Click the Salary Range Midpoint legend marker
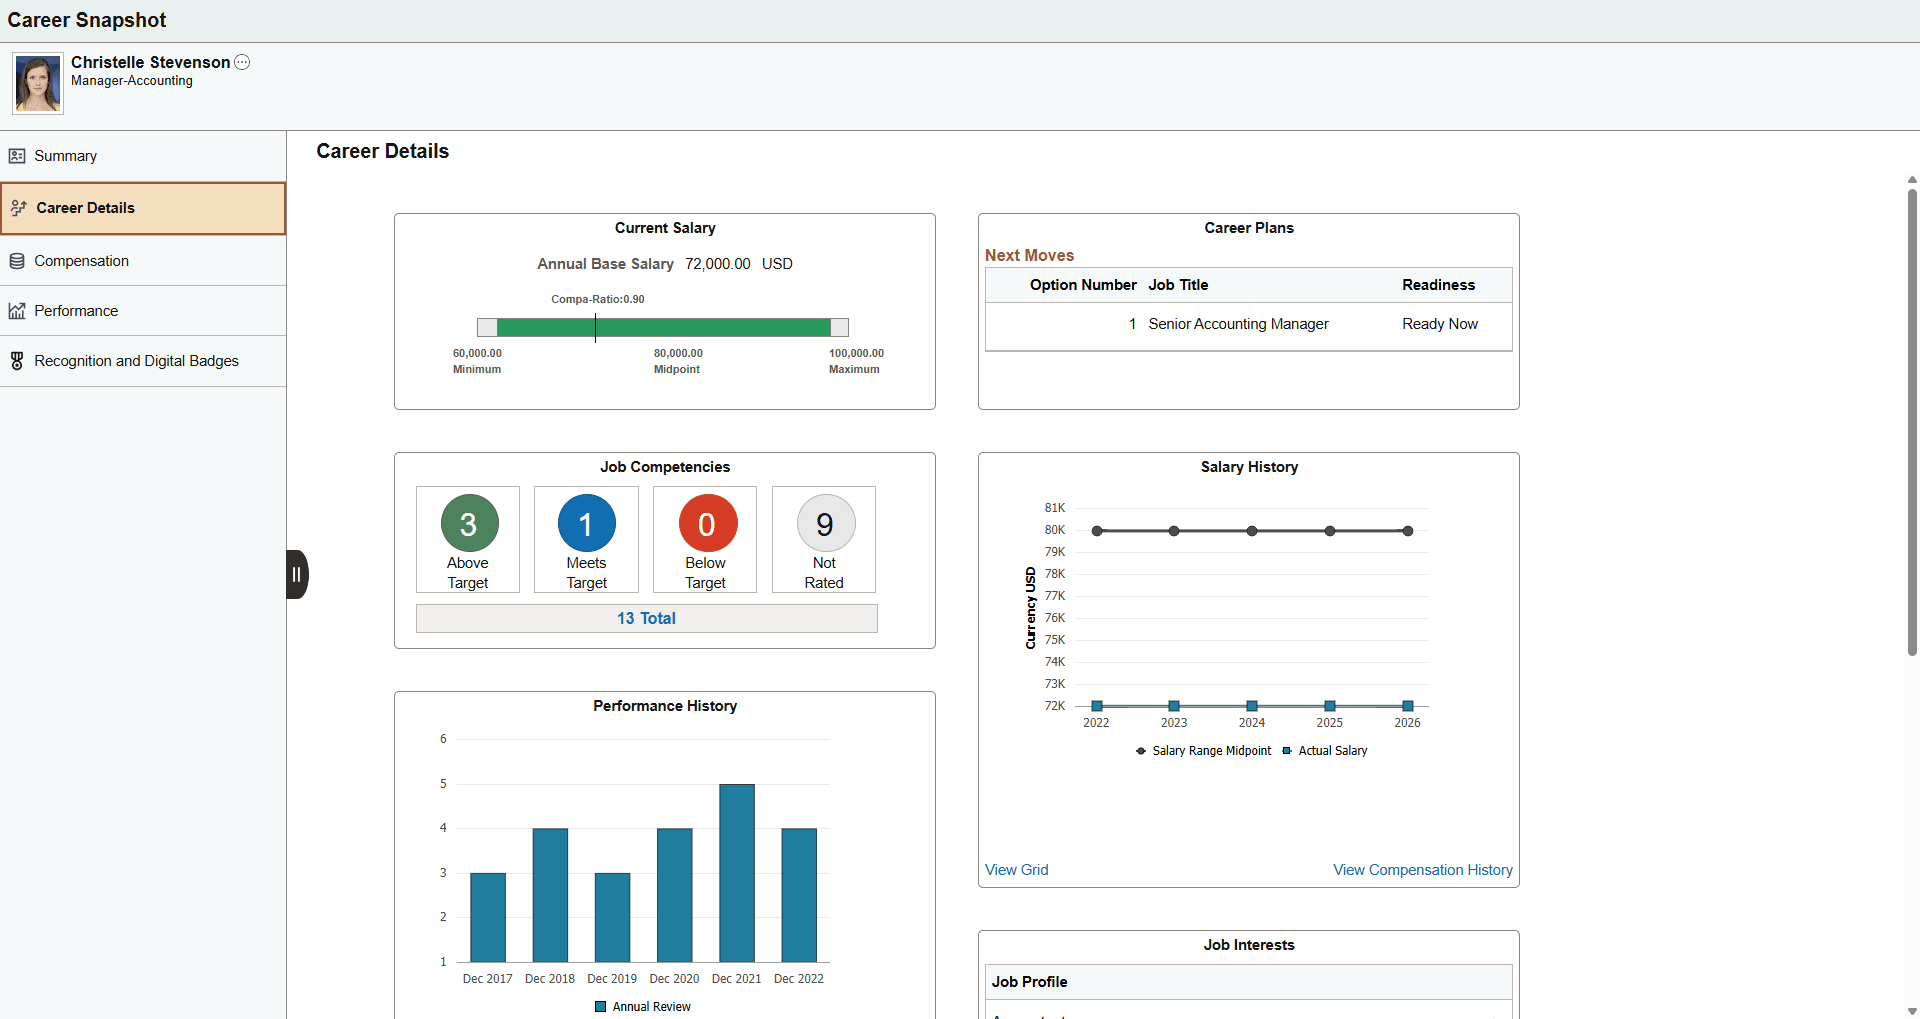This screenshot has width=1920, height=1019. 1141,751
